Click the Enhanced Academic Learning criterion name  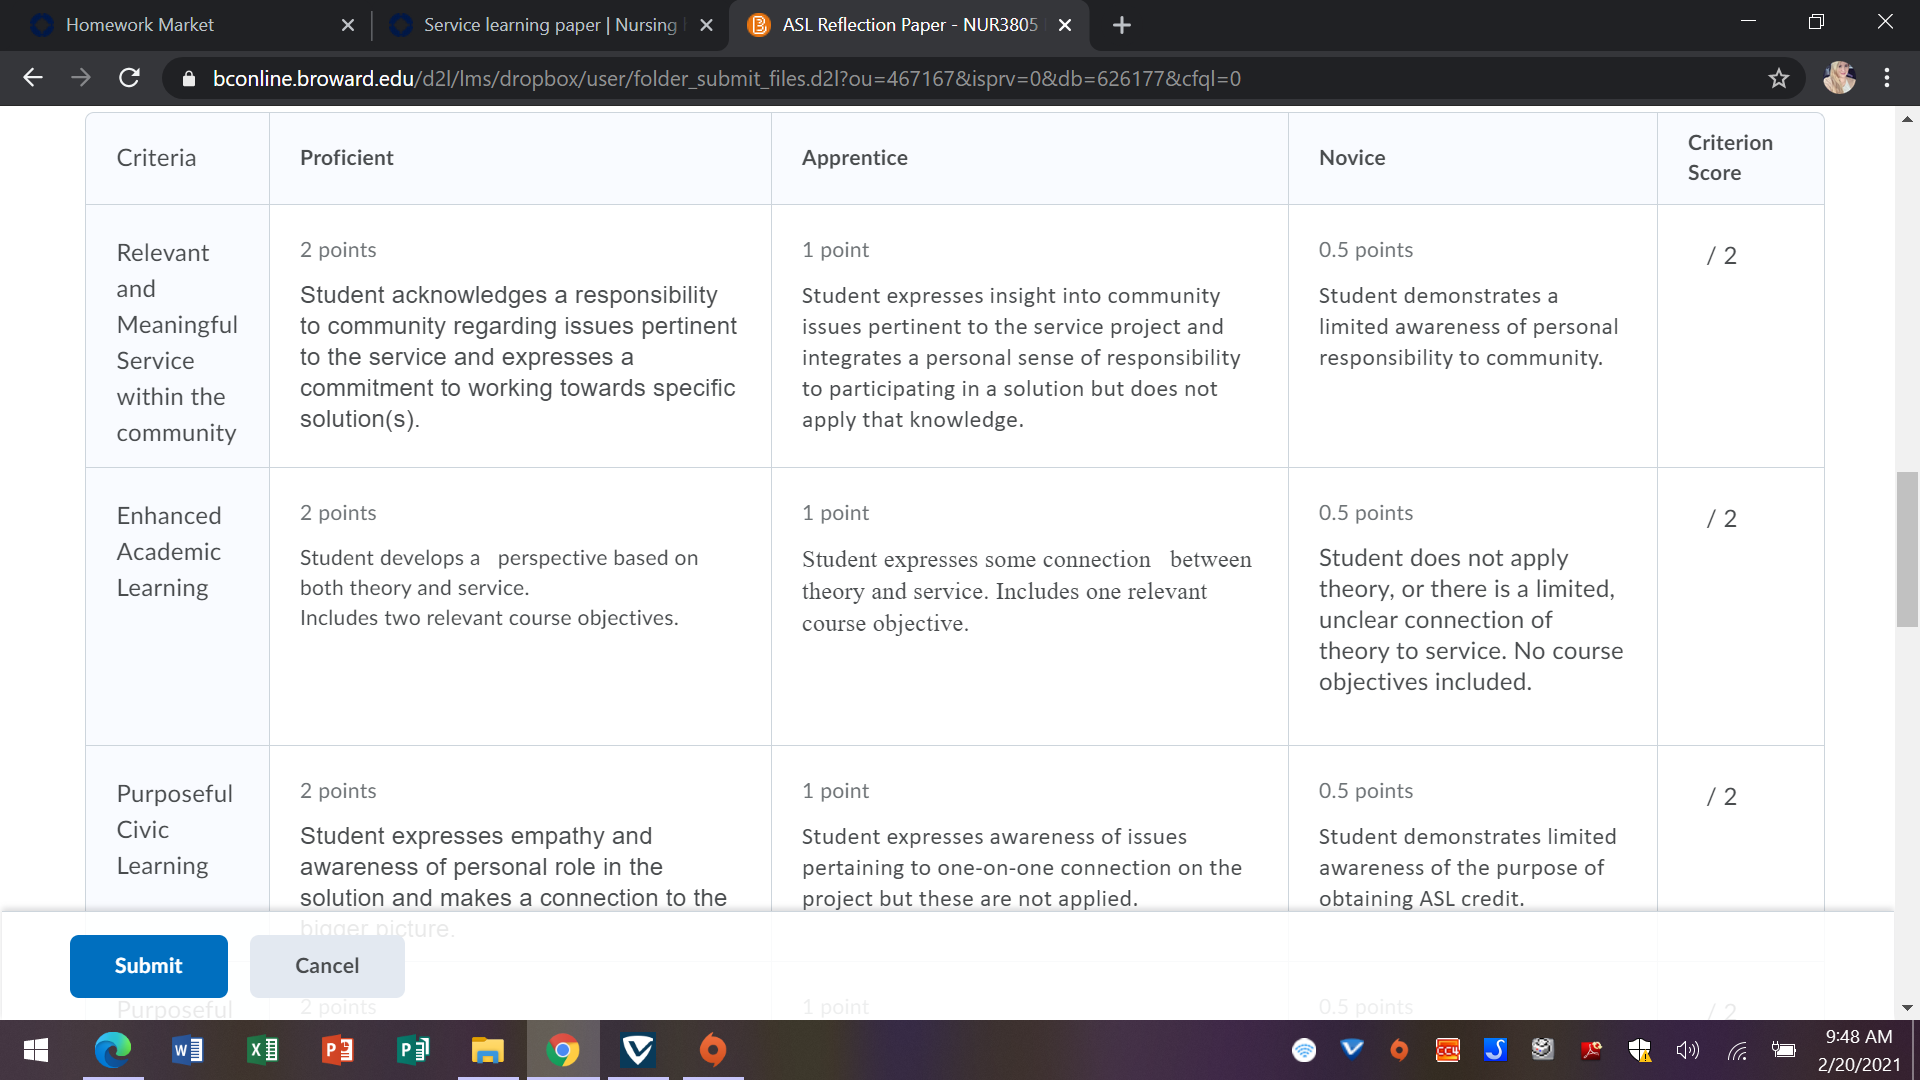169,552
